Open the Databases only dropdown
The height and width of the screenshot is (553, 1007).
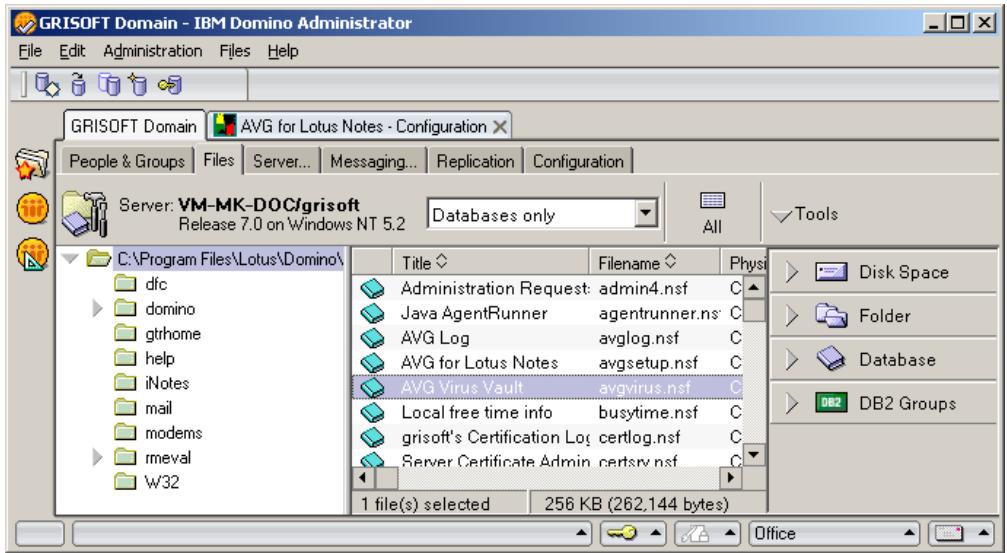pyautogui.click(x=646, y=213)
